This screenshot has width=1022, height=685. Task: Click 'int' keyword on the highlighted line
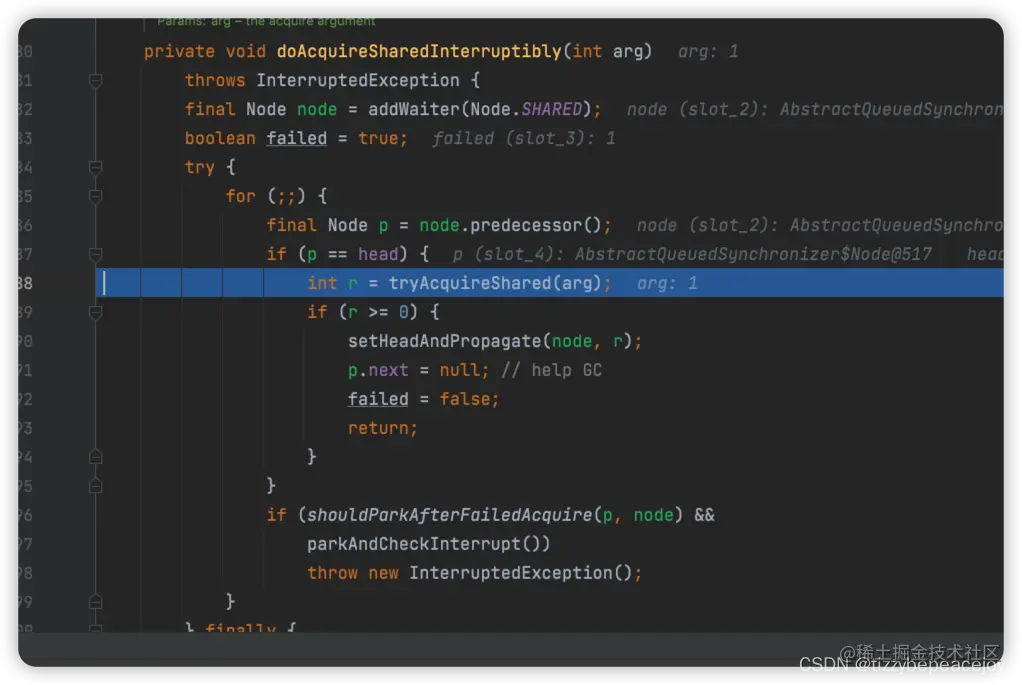(x=322, y=284)
